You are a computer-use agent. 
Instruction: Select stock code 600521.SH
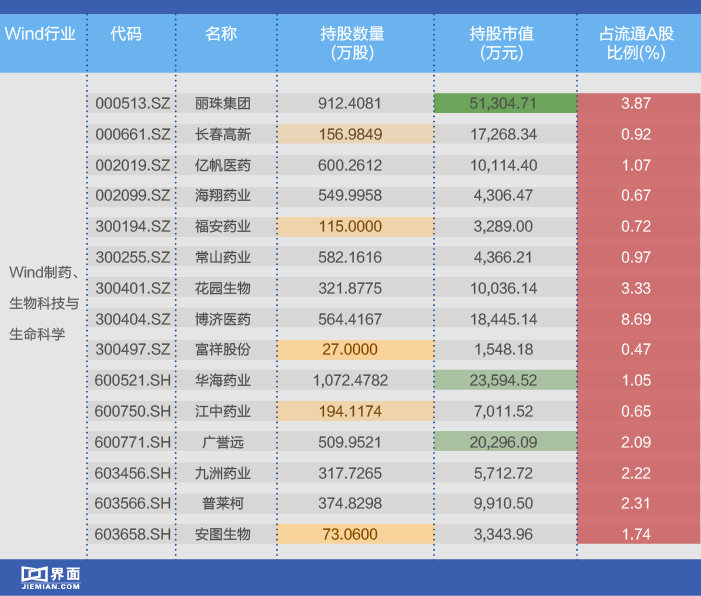pos(133,380)
